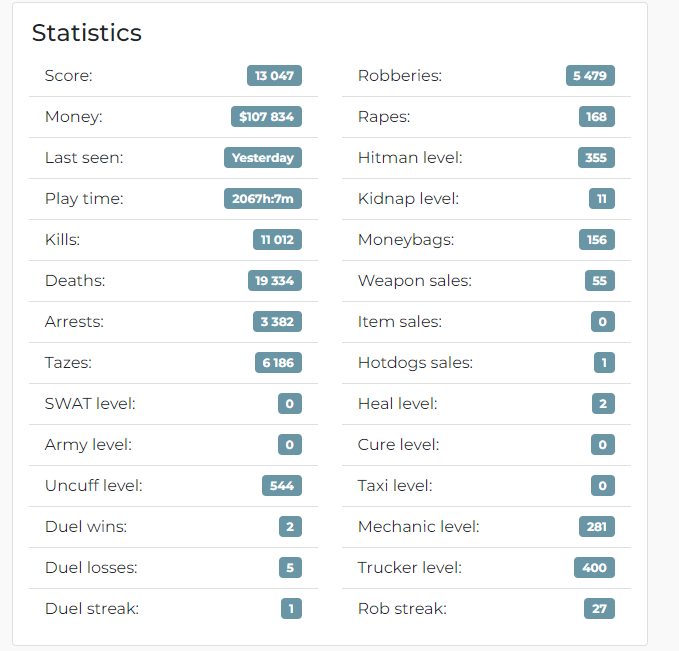679x651 pixels.
Task: Select the Rob streak badge 27
Action: tap(599, 609)
